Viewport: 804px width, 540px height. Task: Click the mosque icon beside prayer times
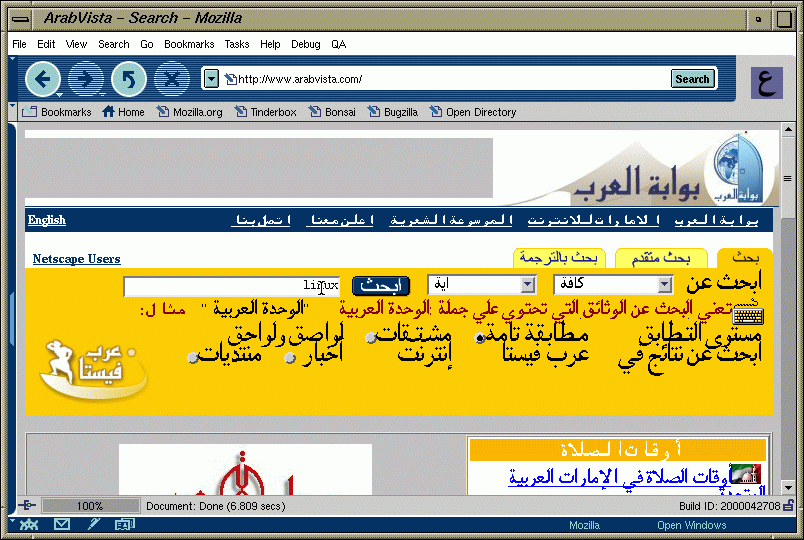pos(745,474)
